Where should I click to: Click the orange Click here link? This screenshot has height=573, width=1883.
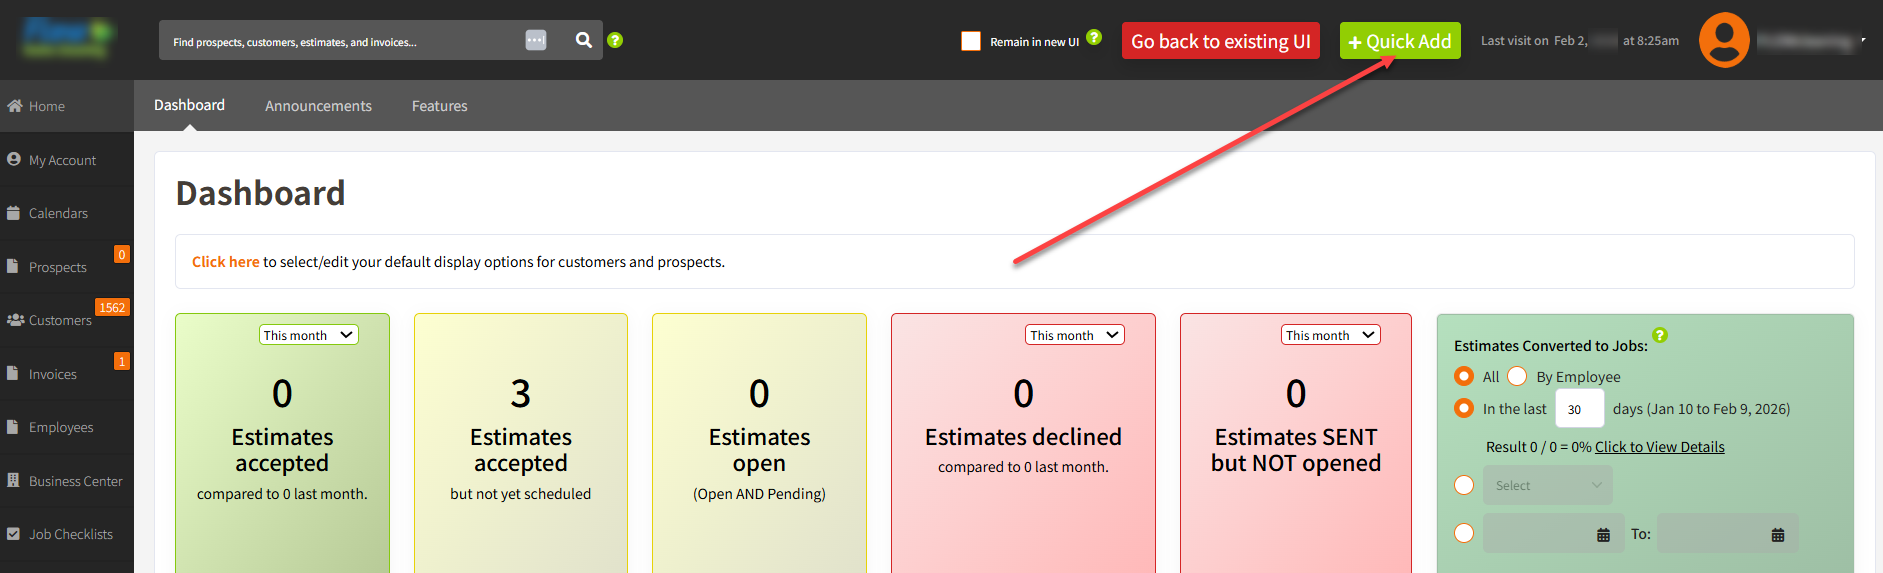(x=225, y=262)
